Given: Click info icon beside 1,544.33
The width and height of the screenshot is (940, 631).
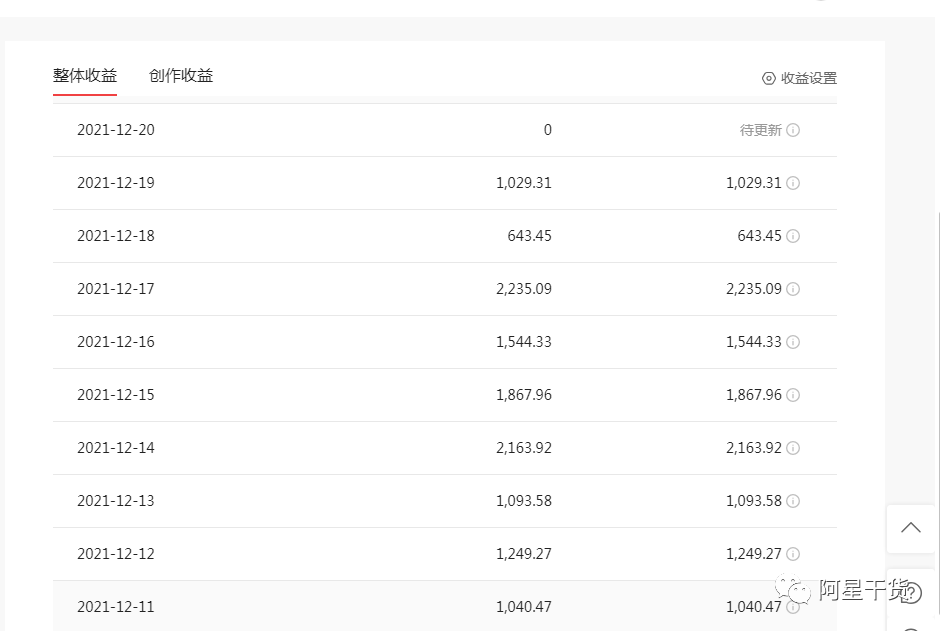Looking at the screenshot, I should pos(793,342).
